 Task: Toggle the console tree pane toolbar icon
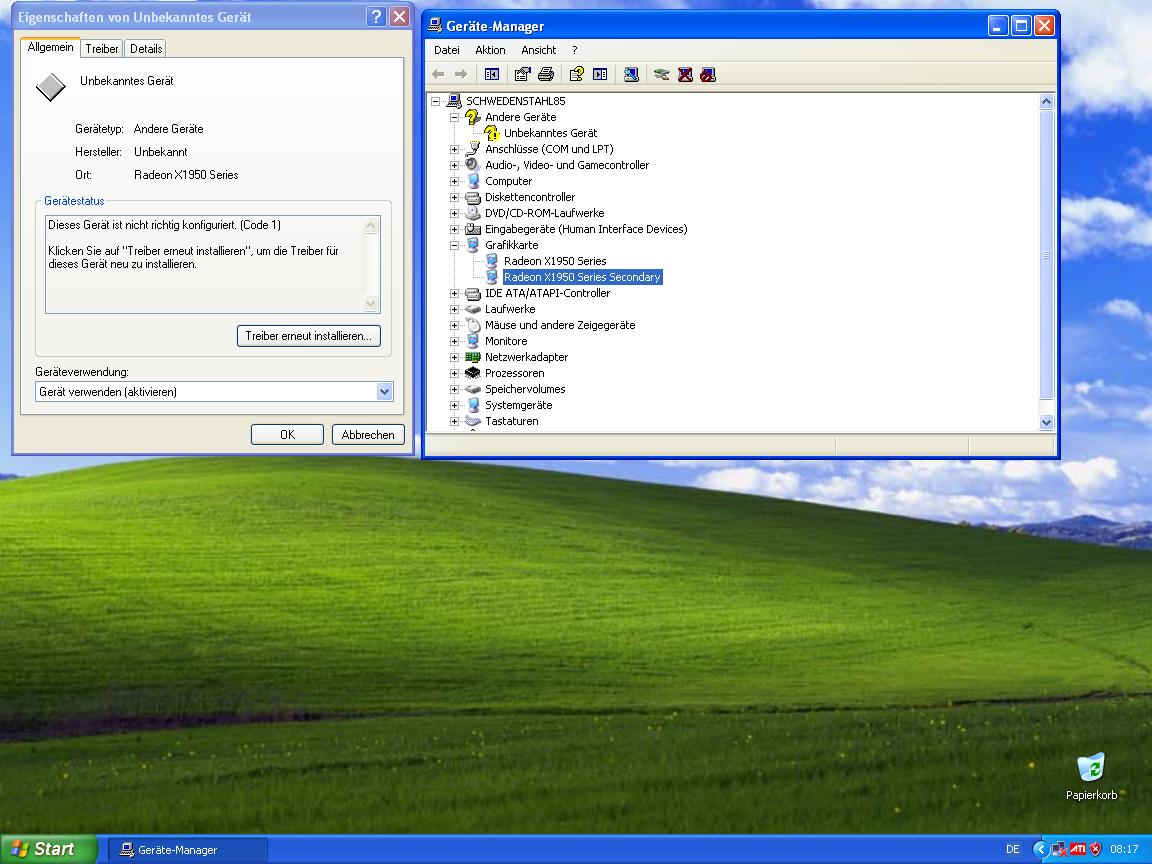[x=492, y=74]
